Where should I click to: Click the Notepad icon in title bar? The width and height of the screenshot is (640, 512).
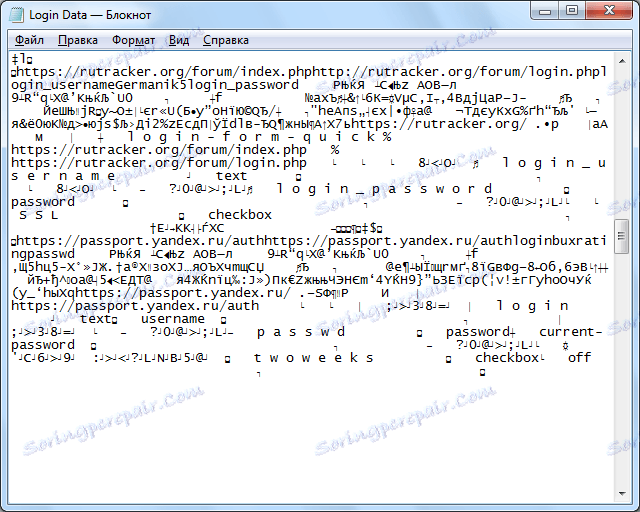(x=16, y=15)
